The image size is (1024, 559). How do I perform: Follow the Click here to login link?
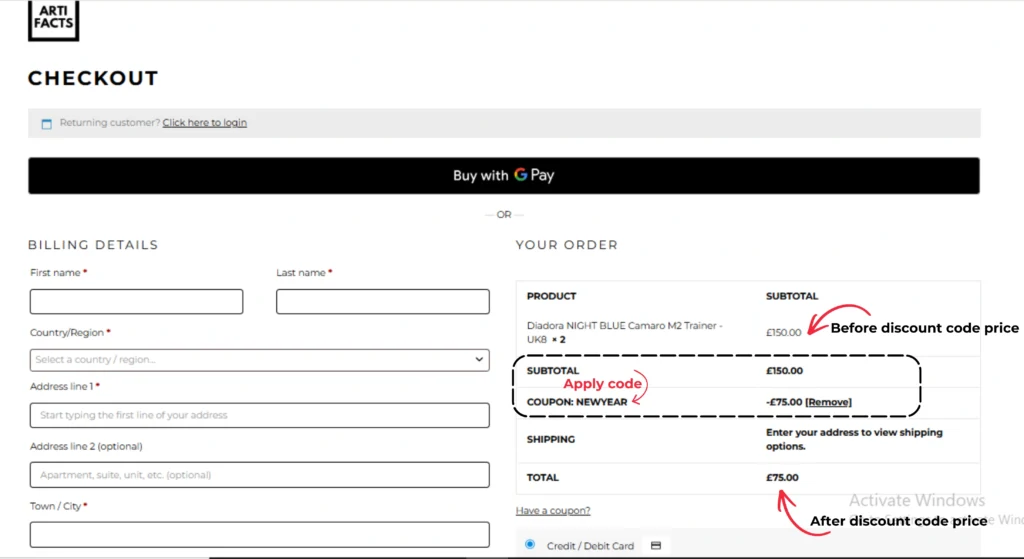[204, 123]
